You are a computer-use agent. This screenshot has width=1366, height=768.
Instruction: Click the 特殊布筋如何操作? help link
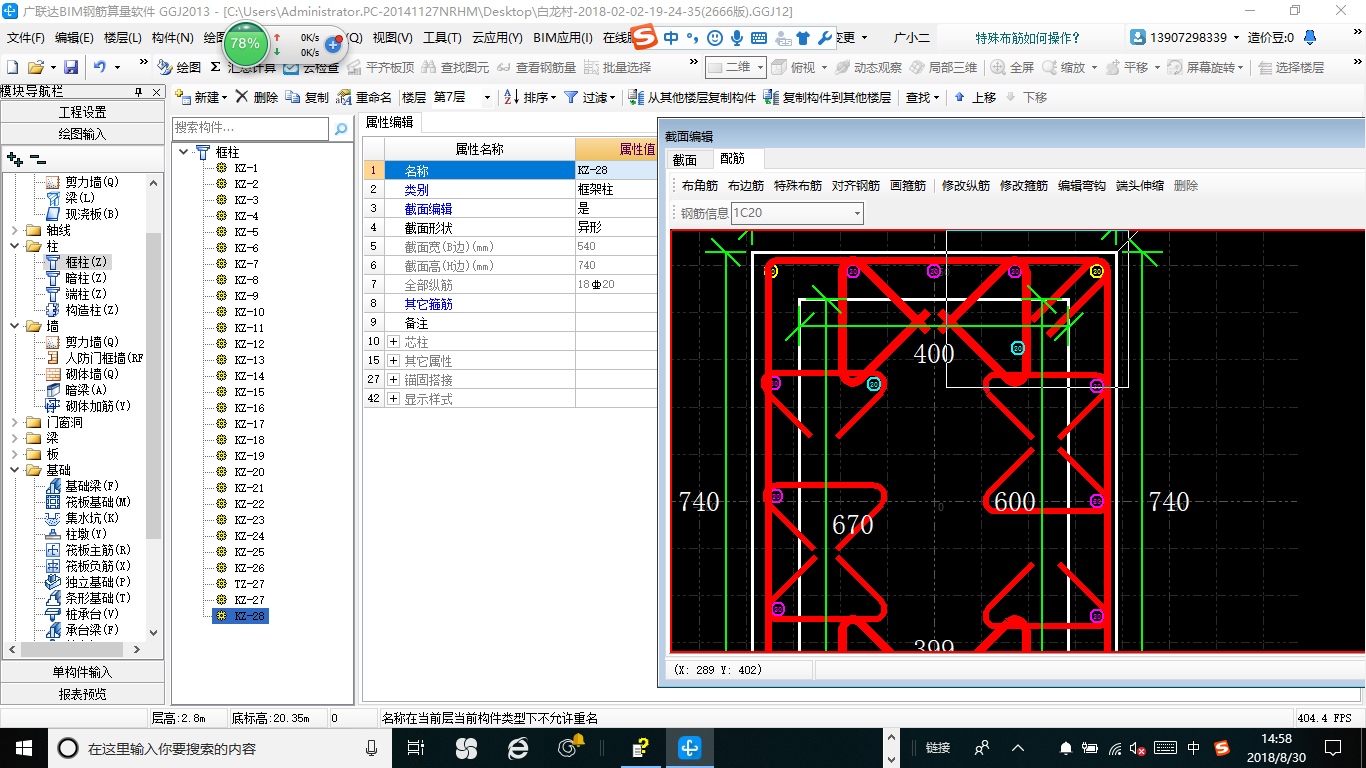click(x=1028, y=38)
